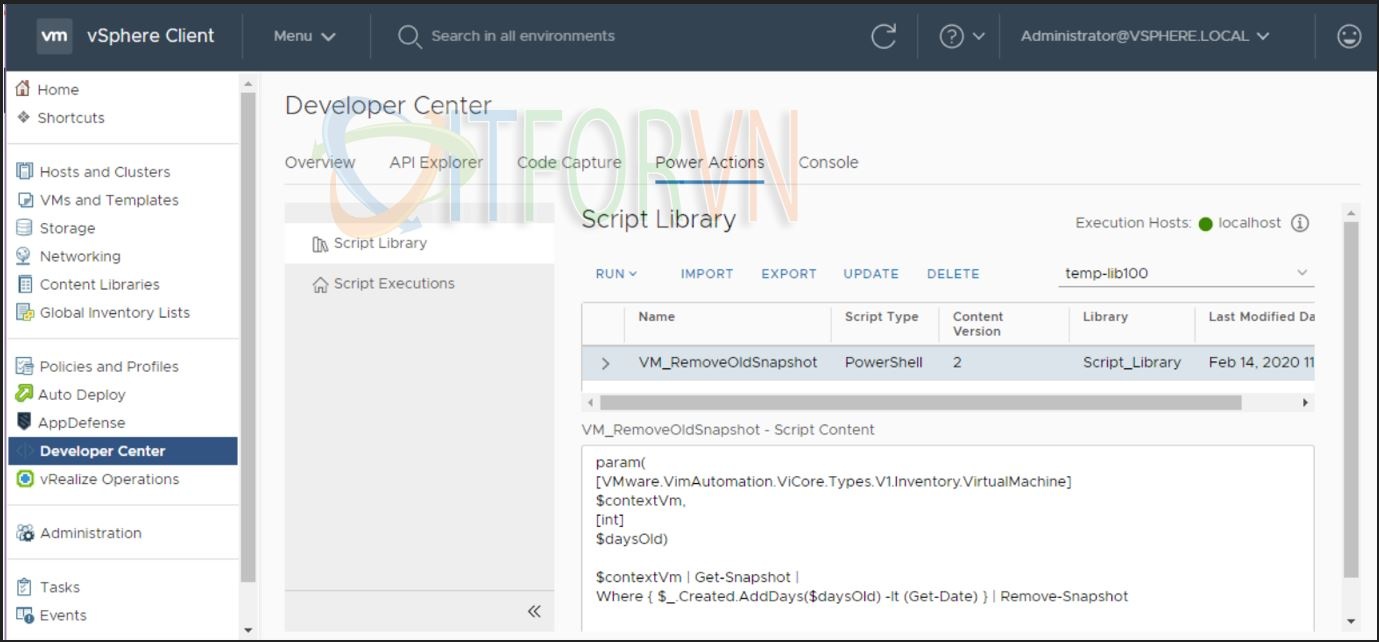The height and width of the screenshot is (642, 1379).
Task: Open the RUN dropdown menu
Action: [x=616, y=274]
